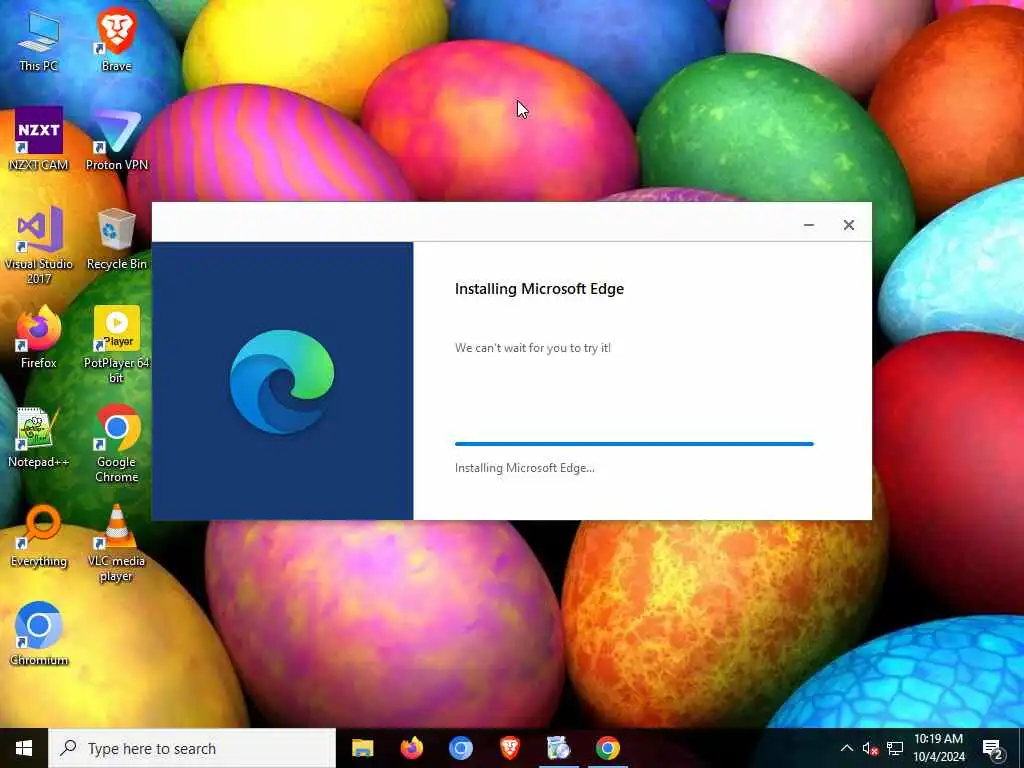Viewport: 1024px width, 768px height.
Task: Click "We can't wait for you to try it!" text
Action: [x=533, y=348]
